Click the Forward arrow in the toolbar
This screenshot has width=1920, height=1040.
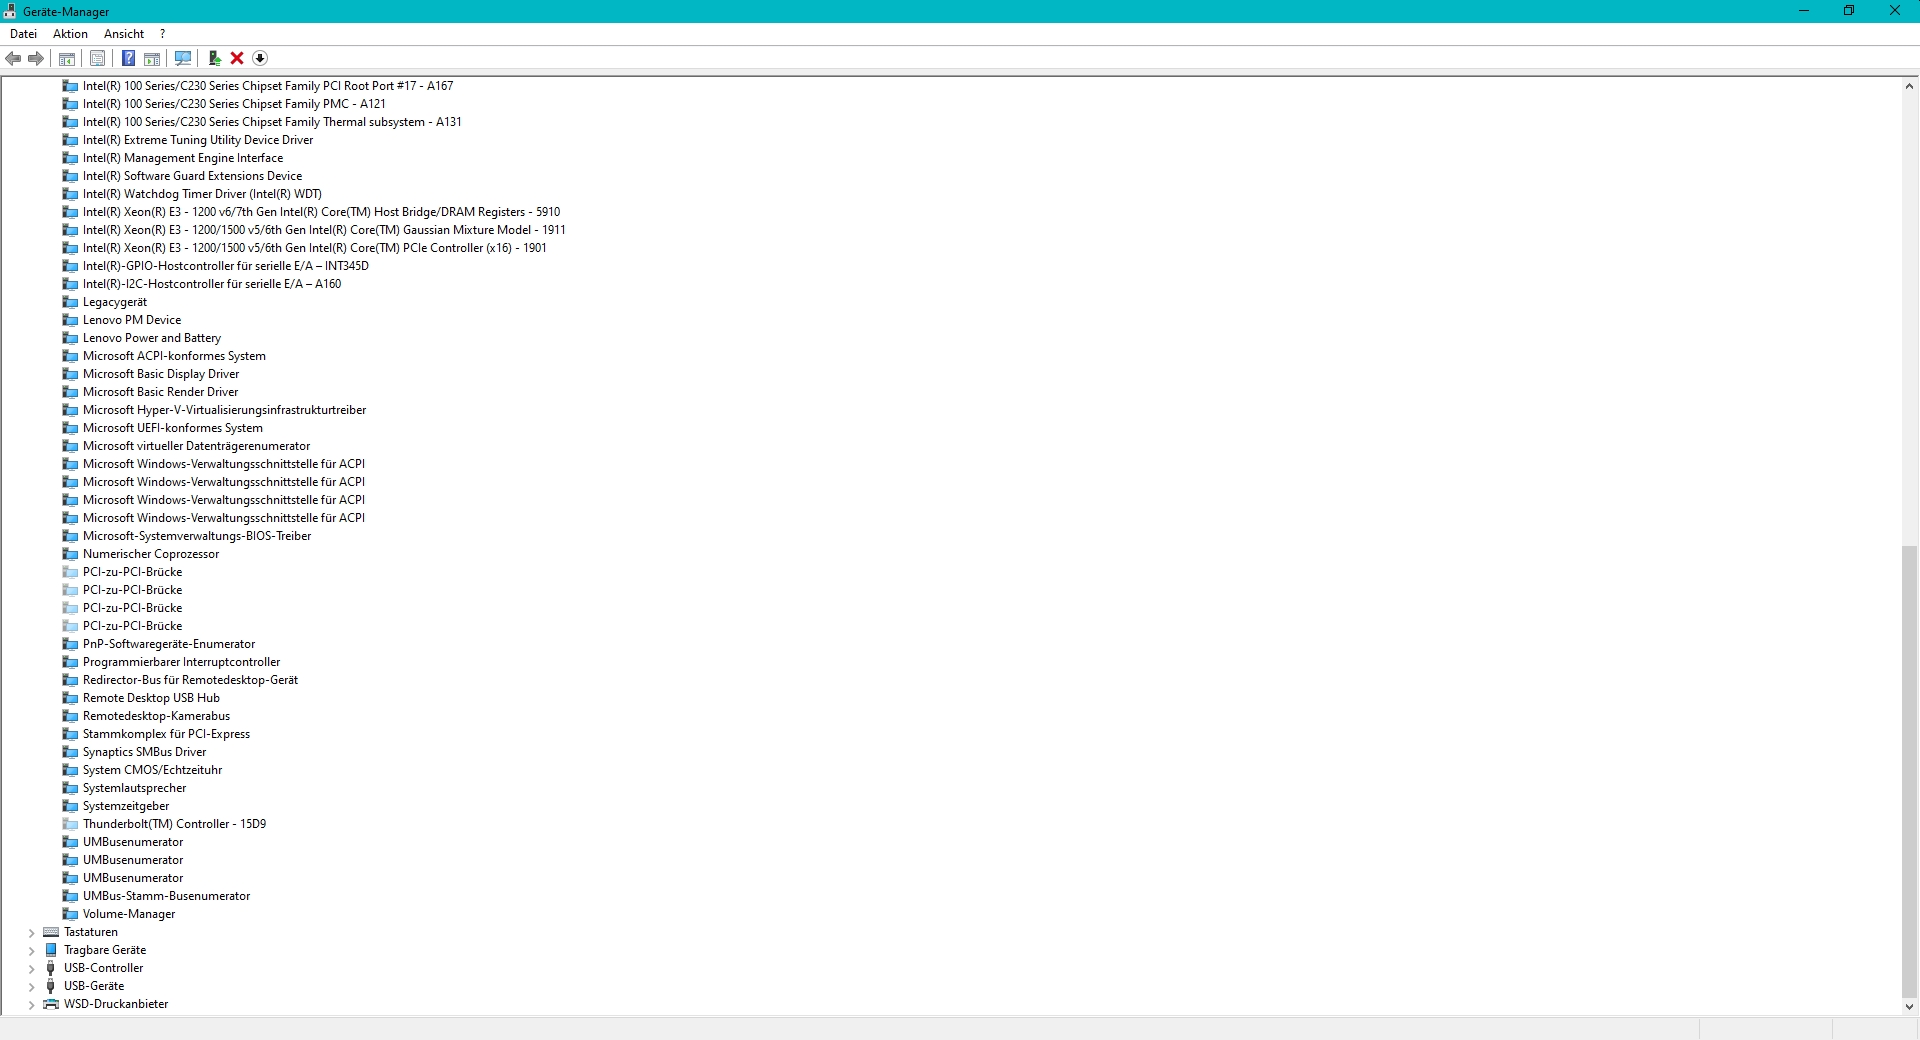click(36, 58)
